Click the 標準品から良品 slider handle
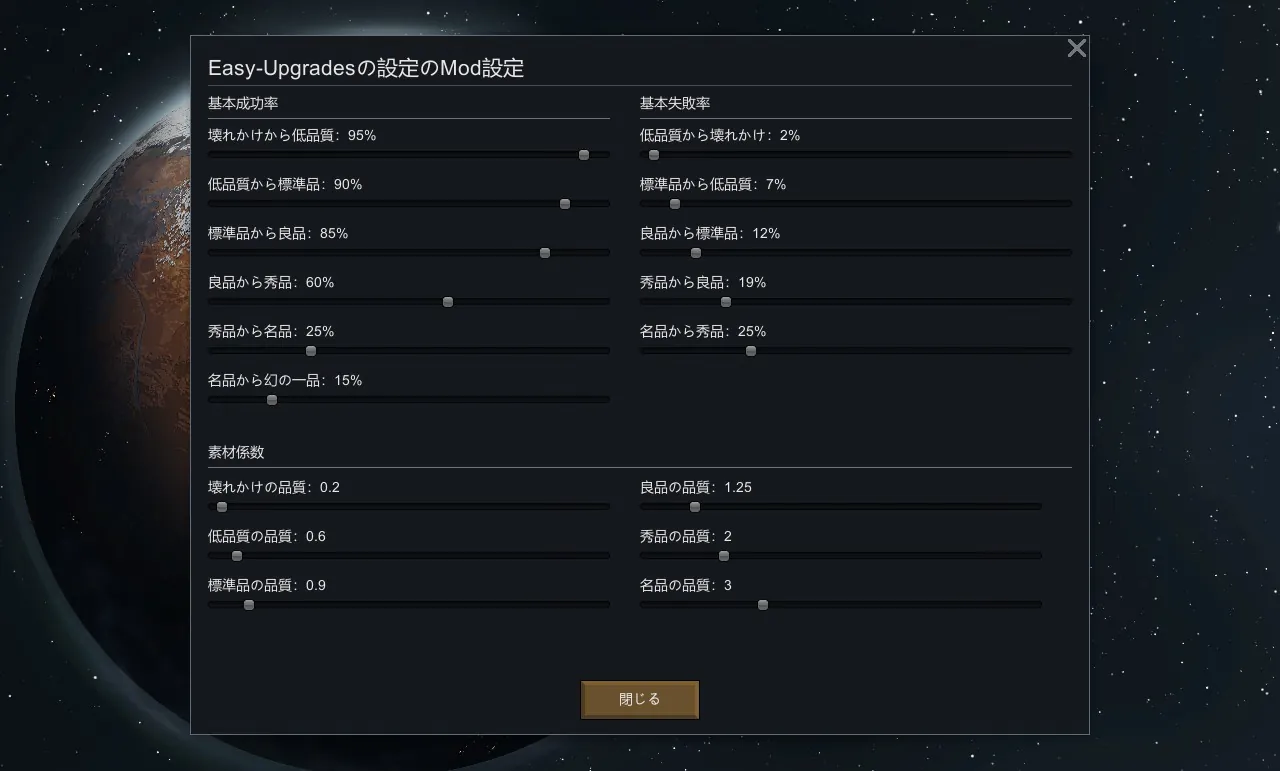Screen dimensions: 1280x771 coord(545,253)
